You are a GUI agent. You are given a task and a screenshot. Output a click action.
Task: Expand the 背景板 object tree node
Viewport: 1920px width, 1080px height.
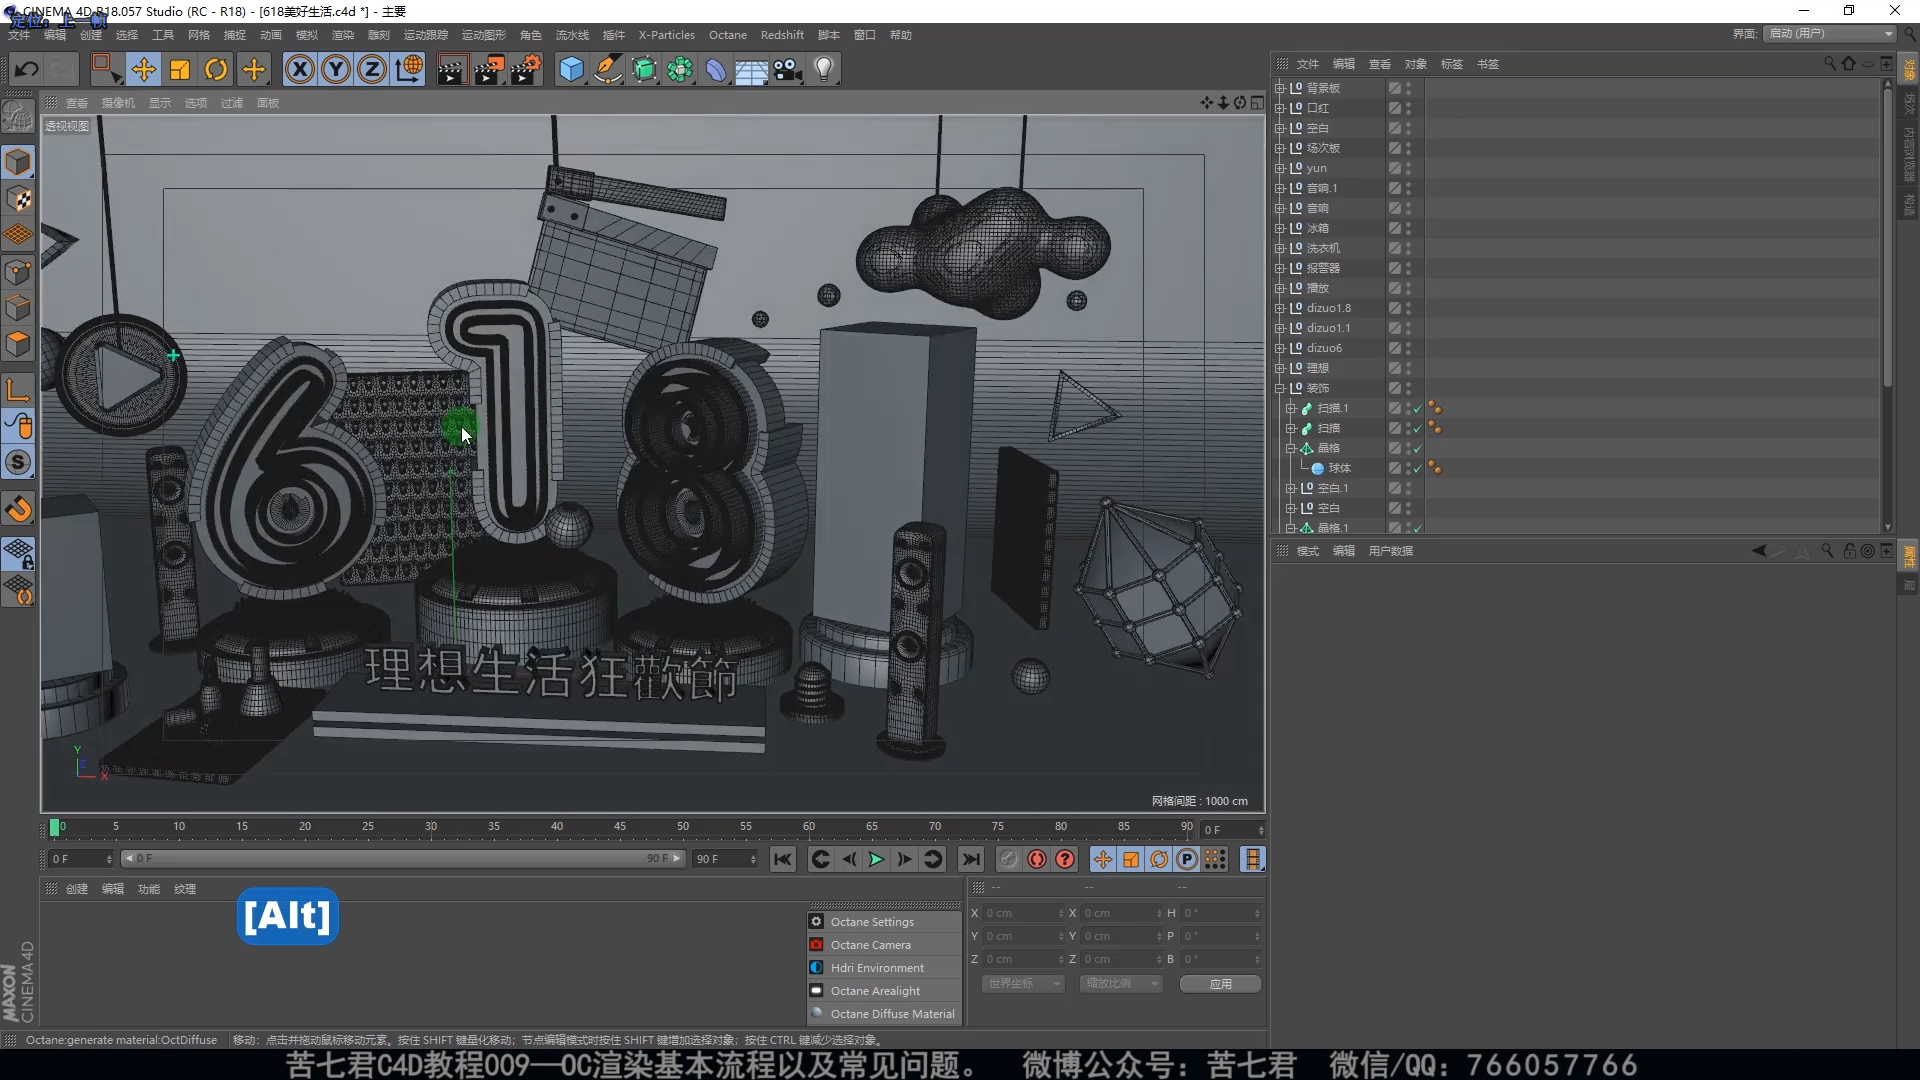(x=1279, y=88)
